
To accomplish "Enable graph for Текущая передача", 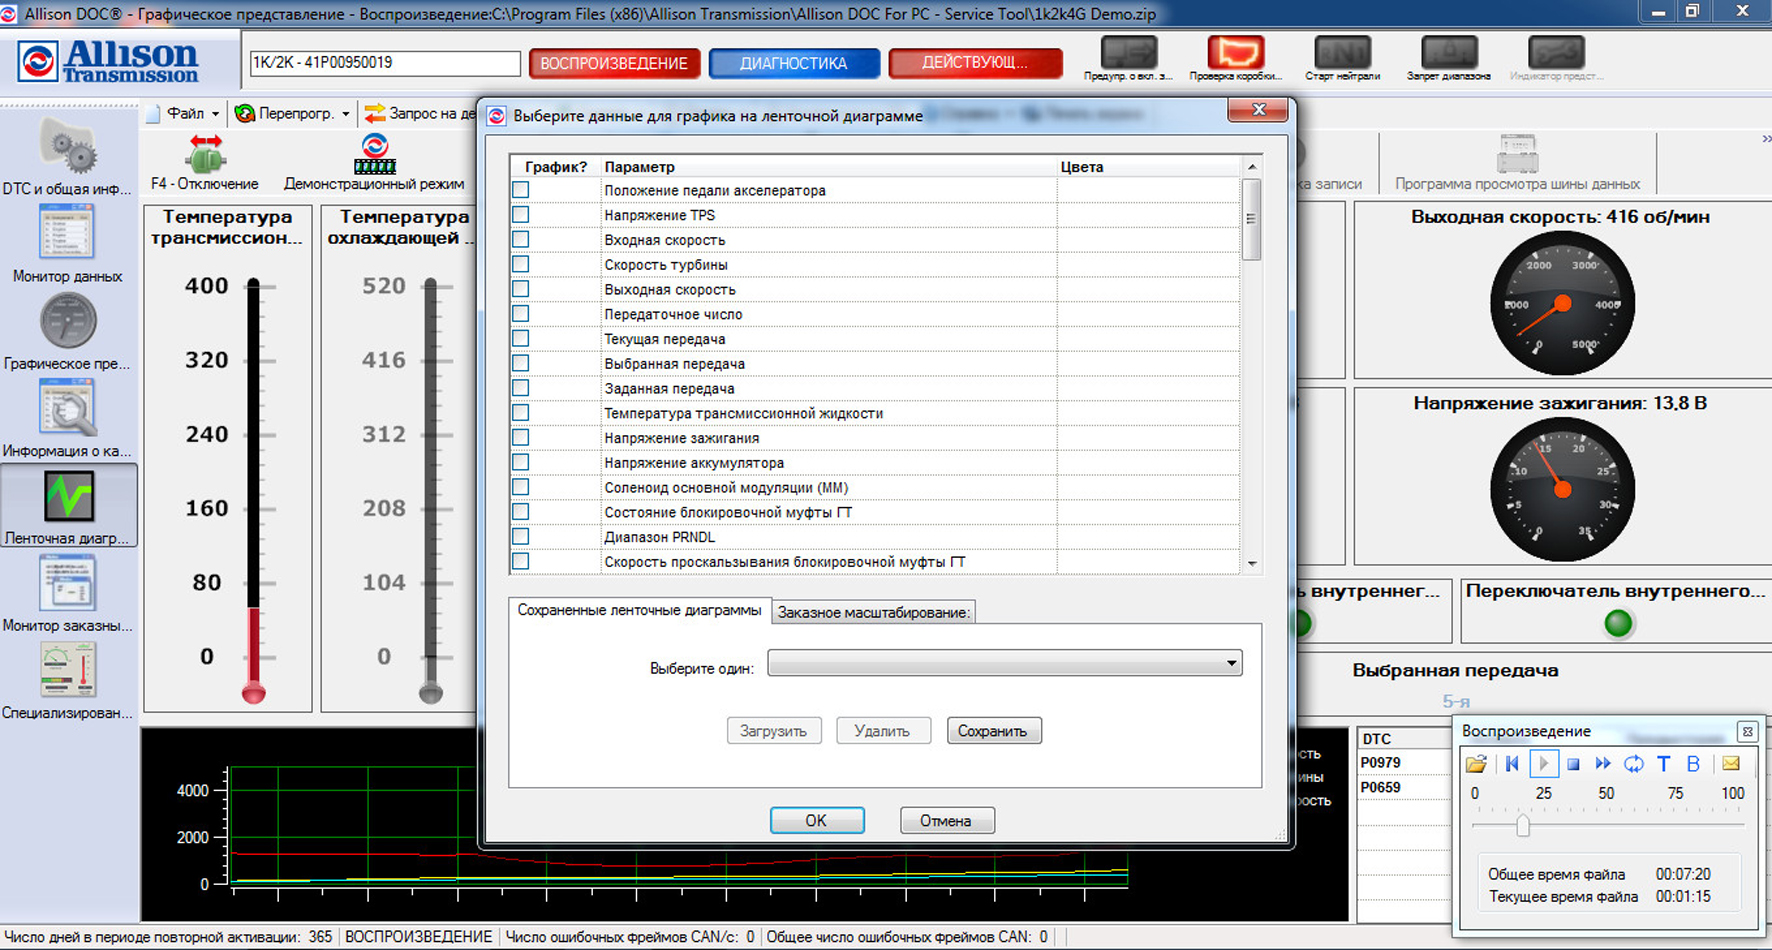I will pos(521,339).
